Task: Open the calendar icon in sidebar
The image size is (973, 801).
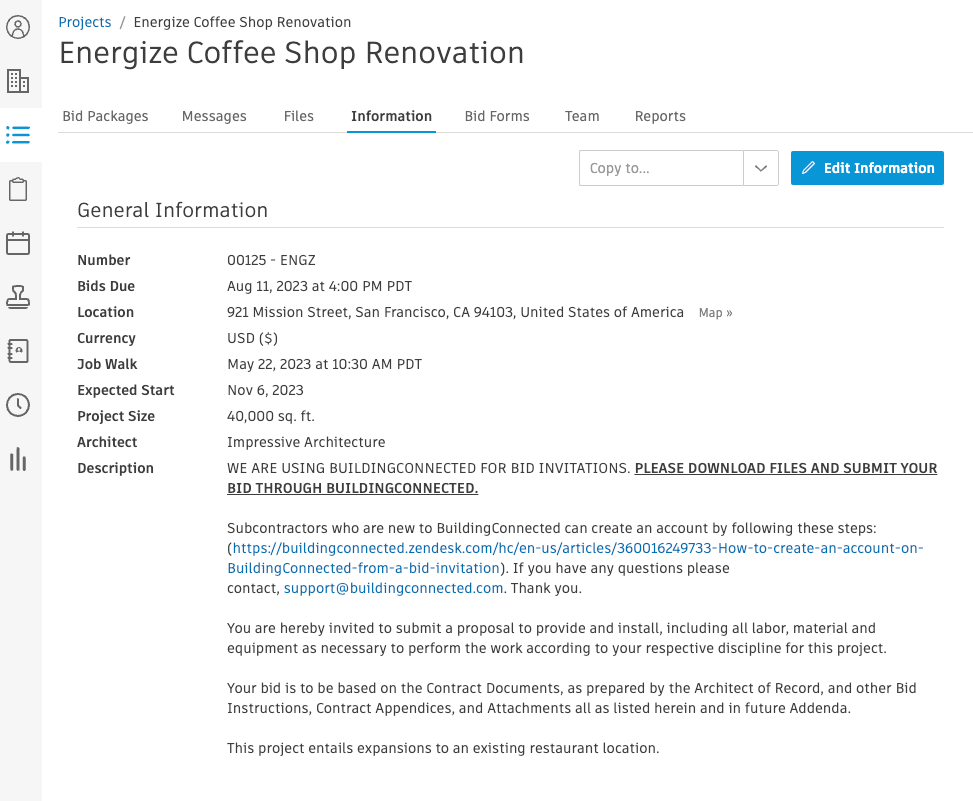Action: (x=18, y=243)
